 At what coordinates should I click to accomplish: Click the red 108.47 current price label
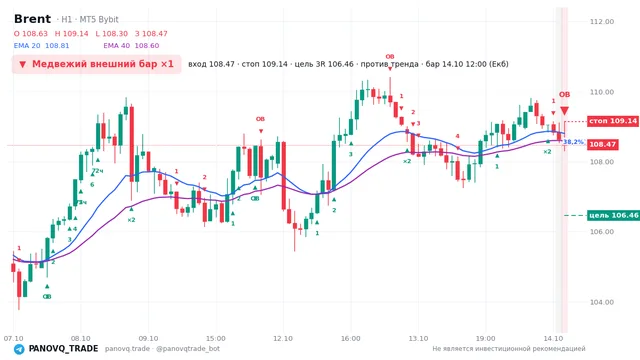(x=602, y=144)
